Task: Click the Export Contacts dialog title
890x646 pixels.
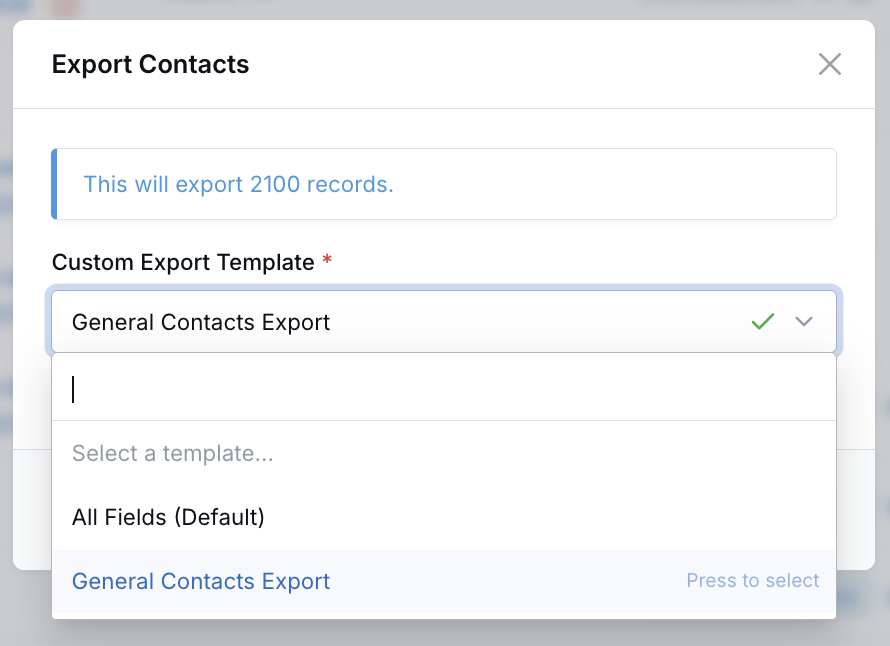Action: pyautogui.click(x=150, y=64)
